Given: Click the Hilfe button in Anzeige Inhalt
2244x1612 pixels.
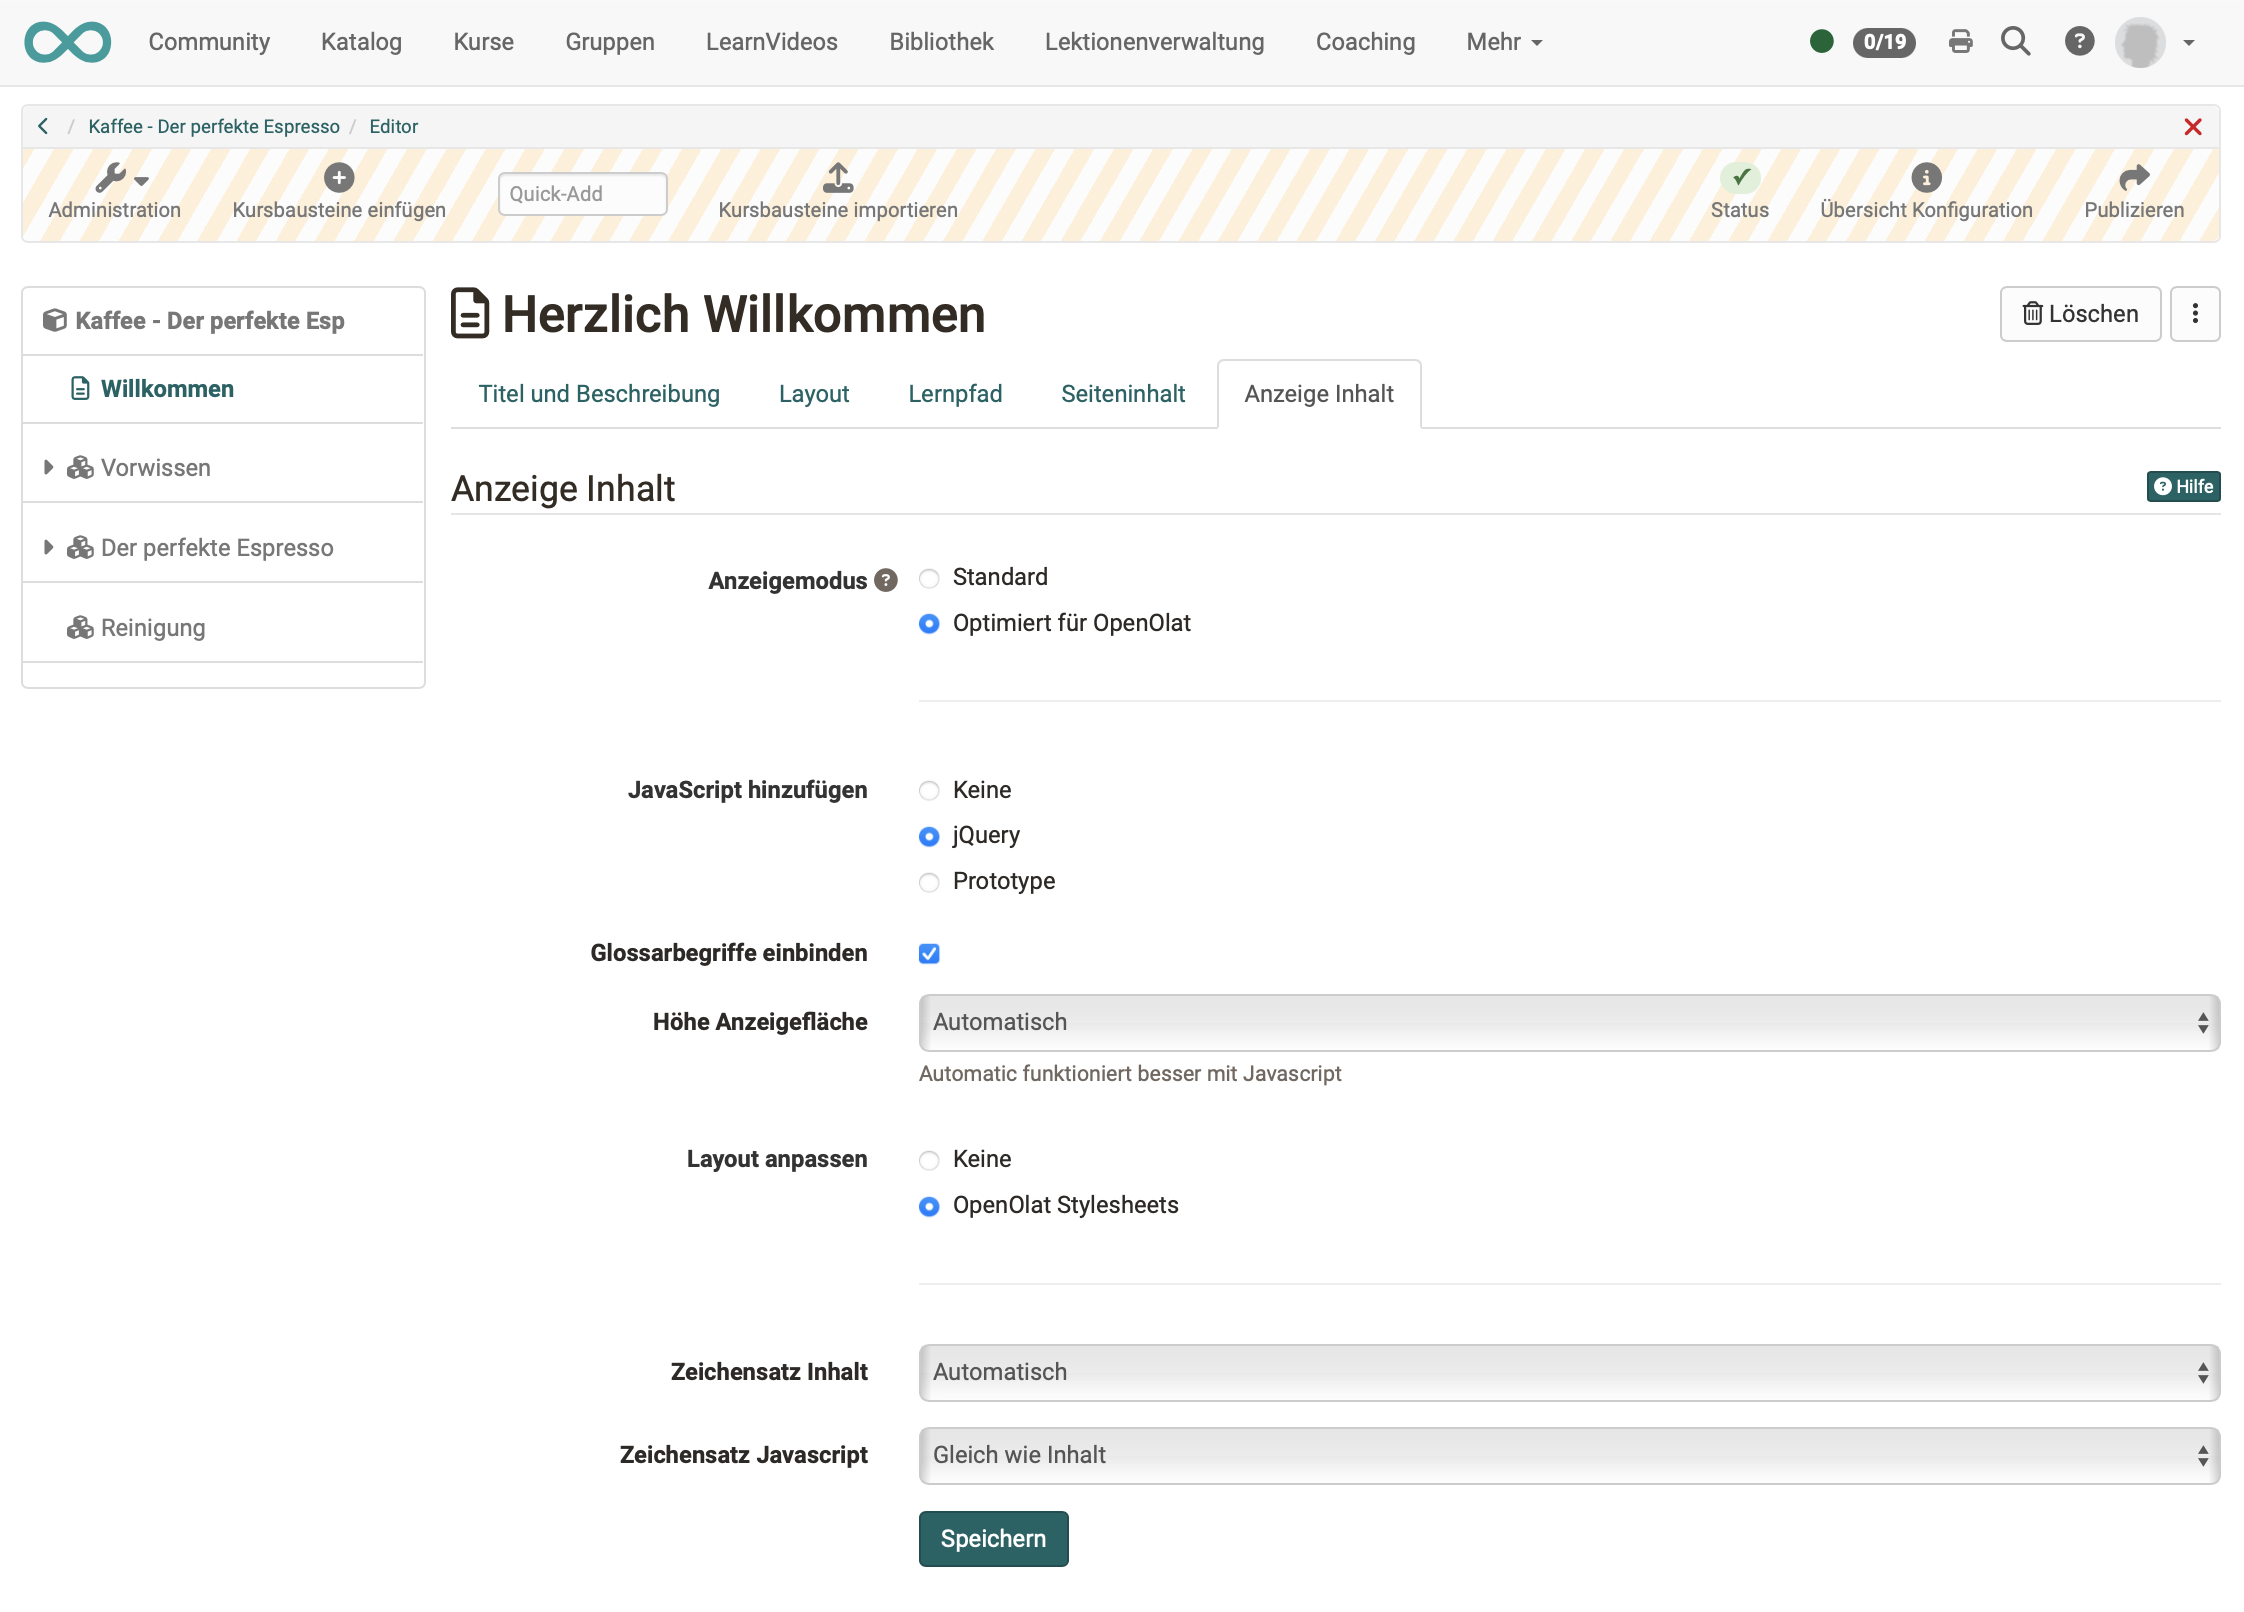Looking at the screenshot, I should [2185, 484].
